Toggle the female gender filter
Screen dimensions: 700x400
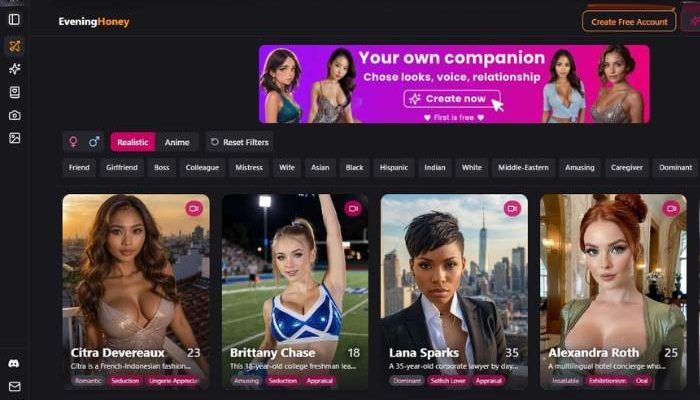pos(73,142)
